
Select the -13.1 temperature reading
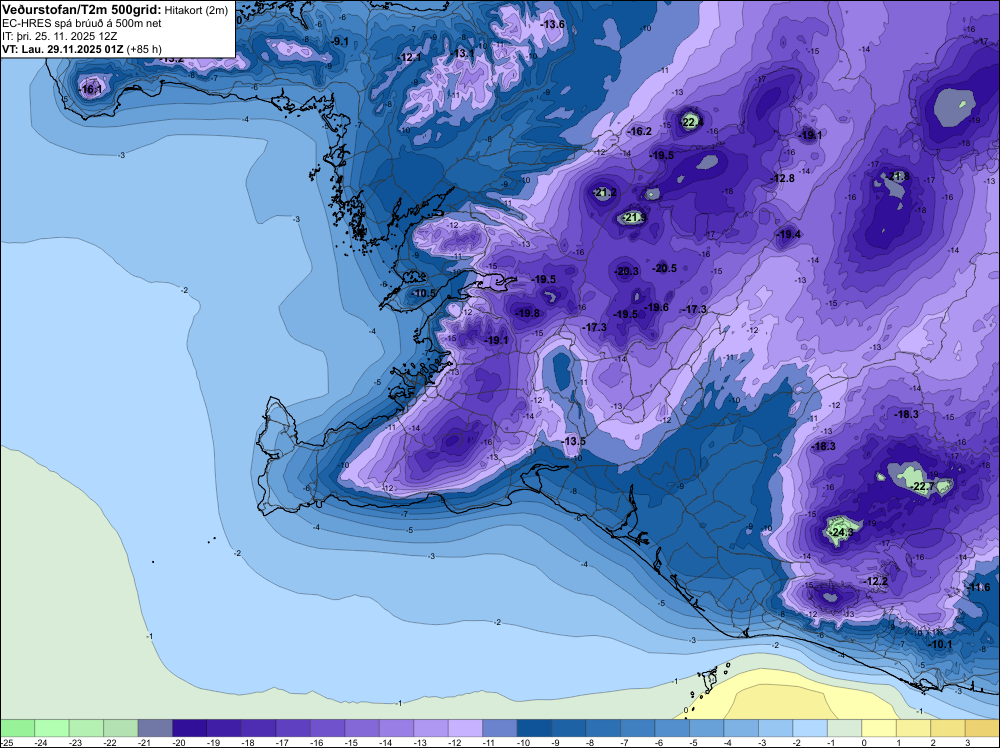coord(463,54)
